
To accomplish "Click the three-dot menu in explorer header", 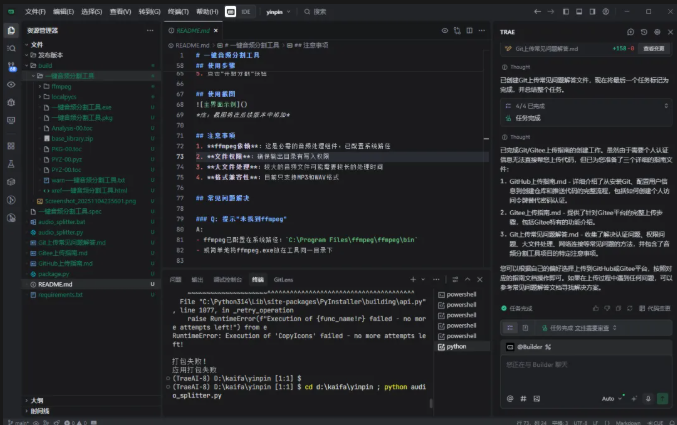I will pos(151,31).
